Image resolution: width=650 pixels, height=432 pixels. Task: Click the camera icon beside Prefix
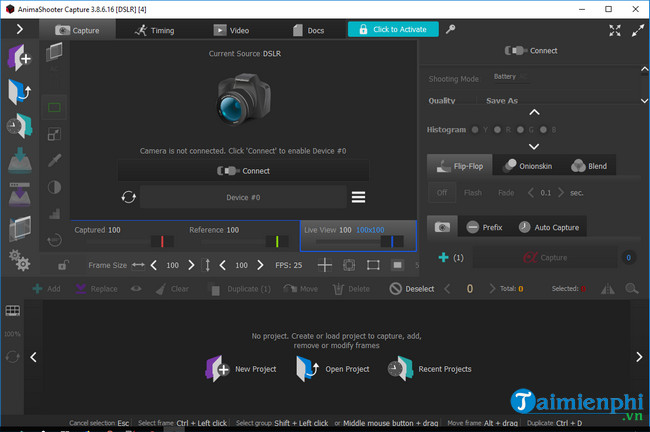442,227
